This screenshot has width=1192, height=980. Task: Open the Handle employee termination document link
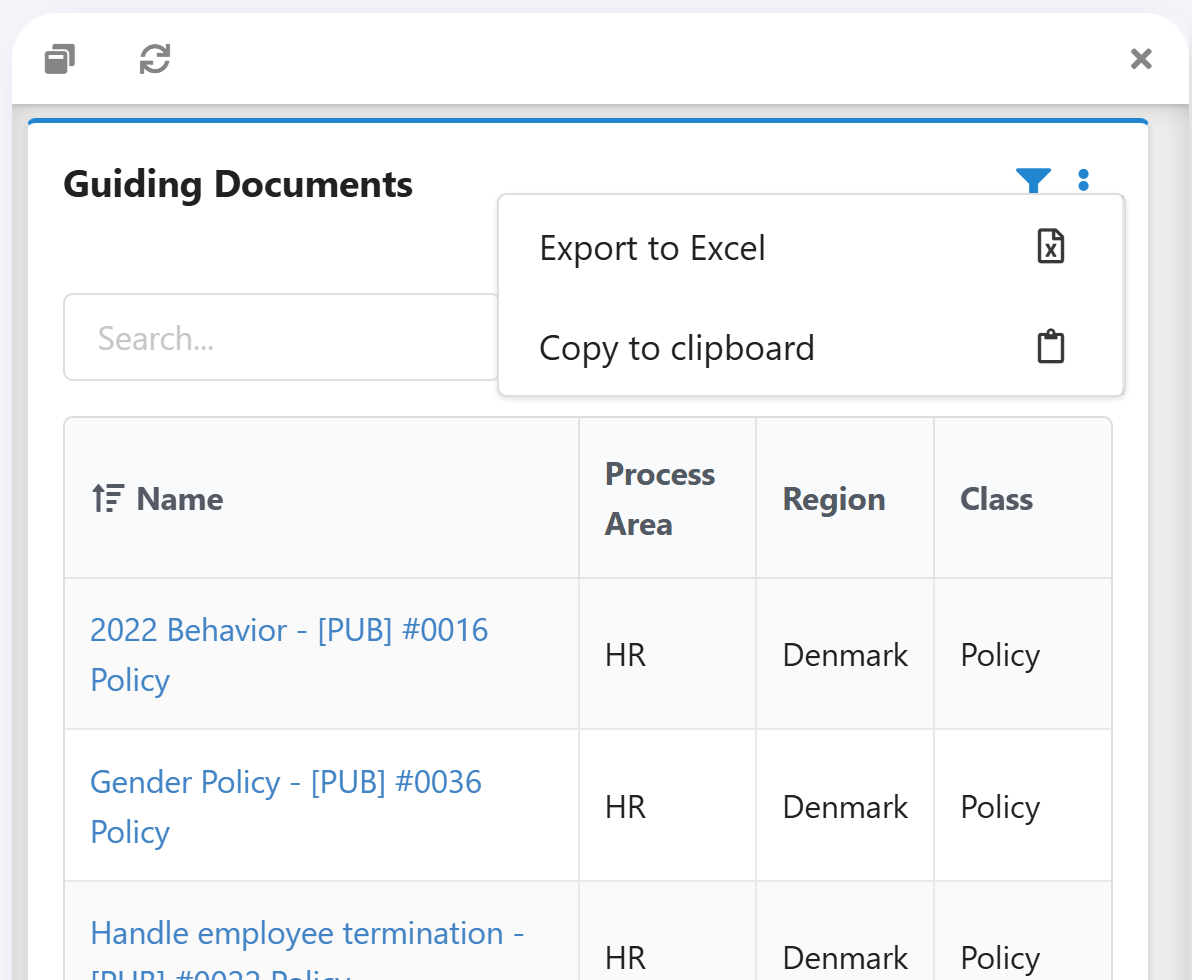tap(308, 934)
